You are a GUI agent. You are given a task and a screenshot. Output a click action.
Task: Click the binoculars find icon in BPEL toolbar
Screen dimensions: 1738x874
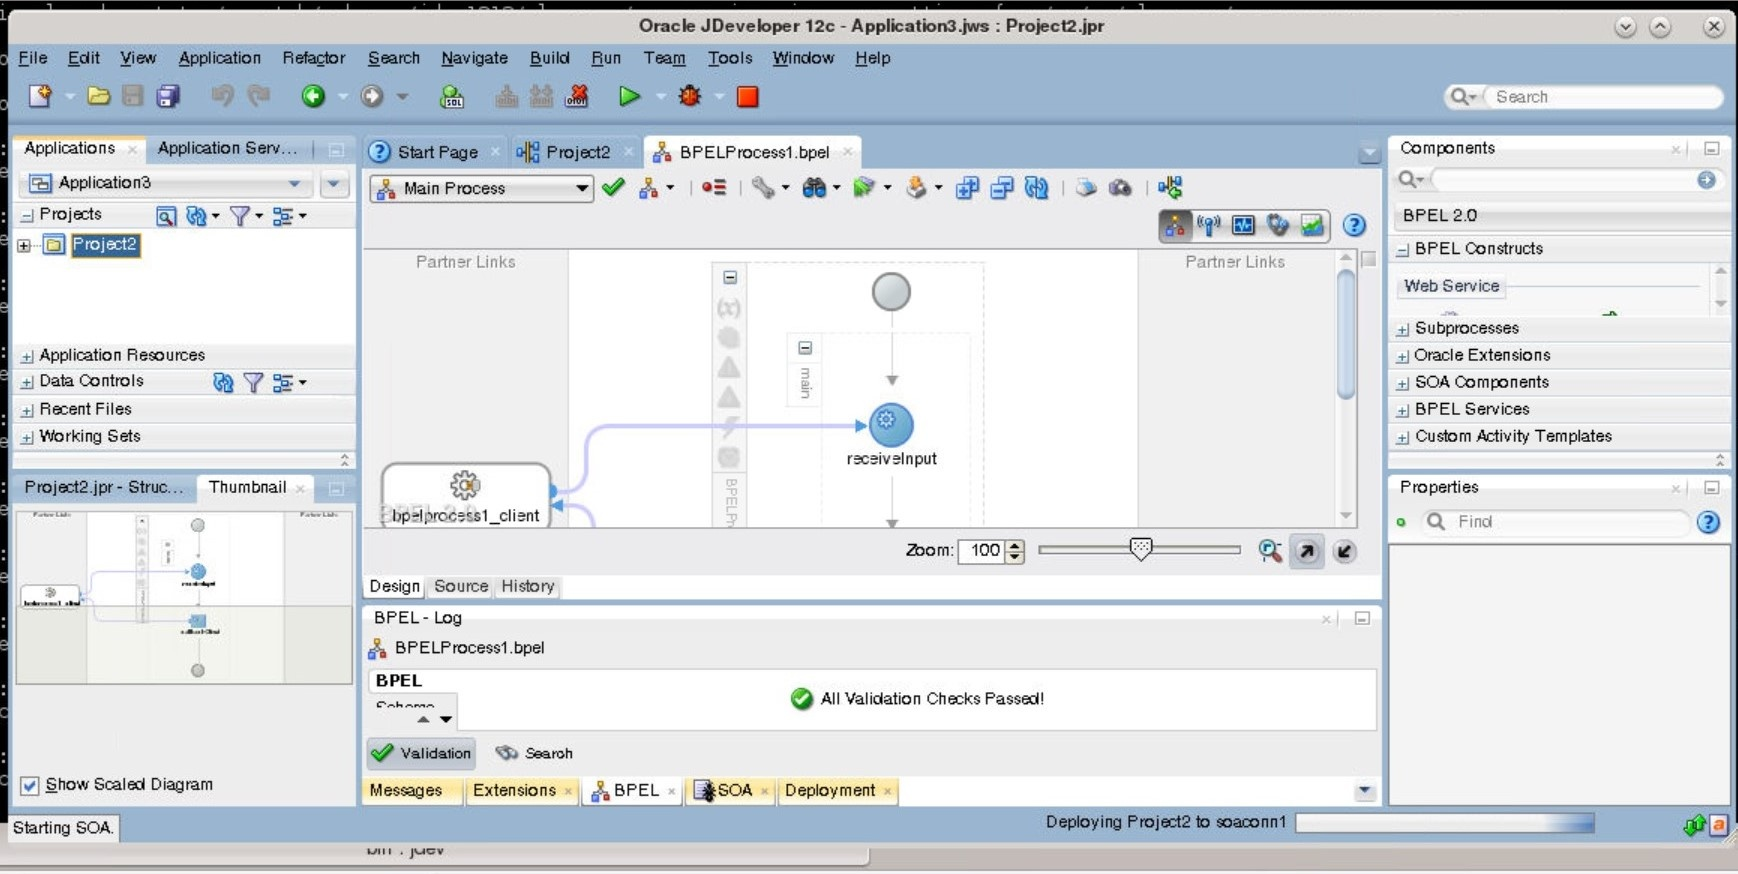[815, 187]
